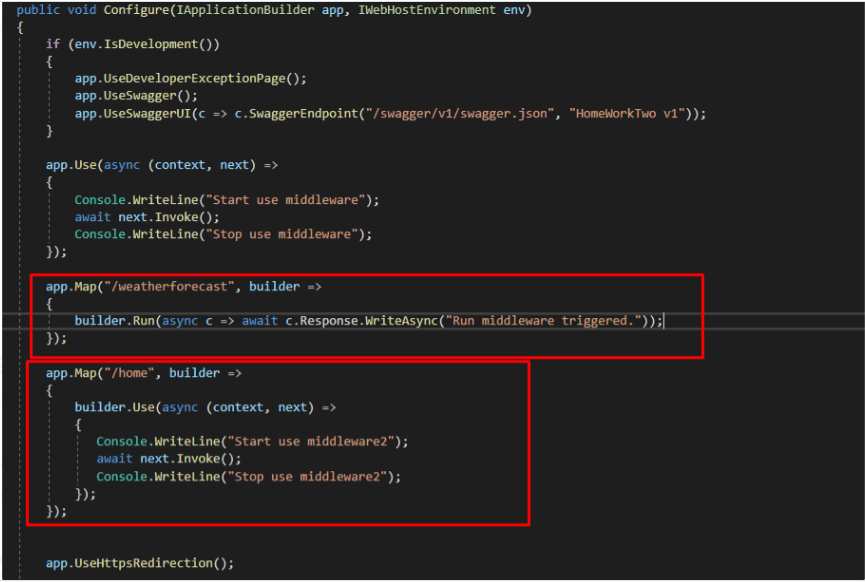Click the Configure method name in the signature
This screenshot has width=865, height=582.
pyautogui.click(x=136, y=10)
